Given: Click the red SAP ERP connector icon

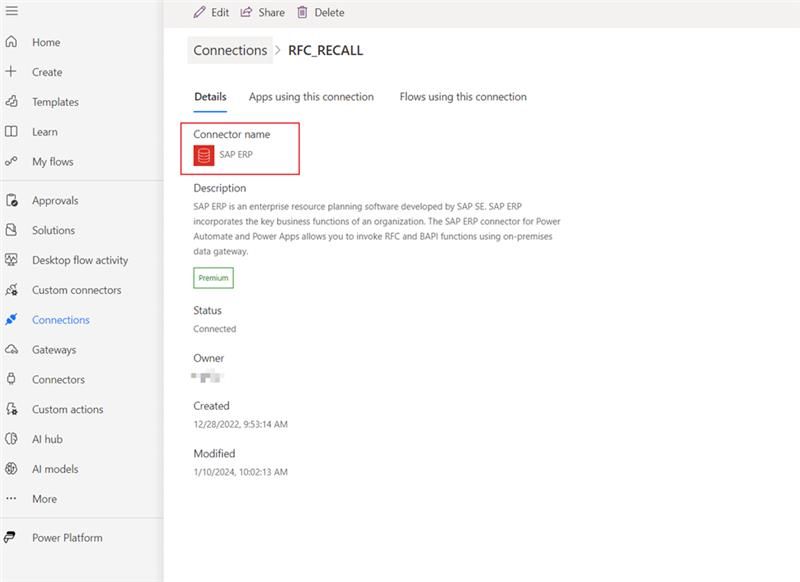Looking at the screenshot, I should click(204, 156).
